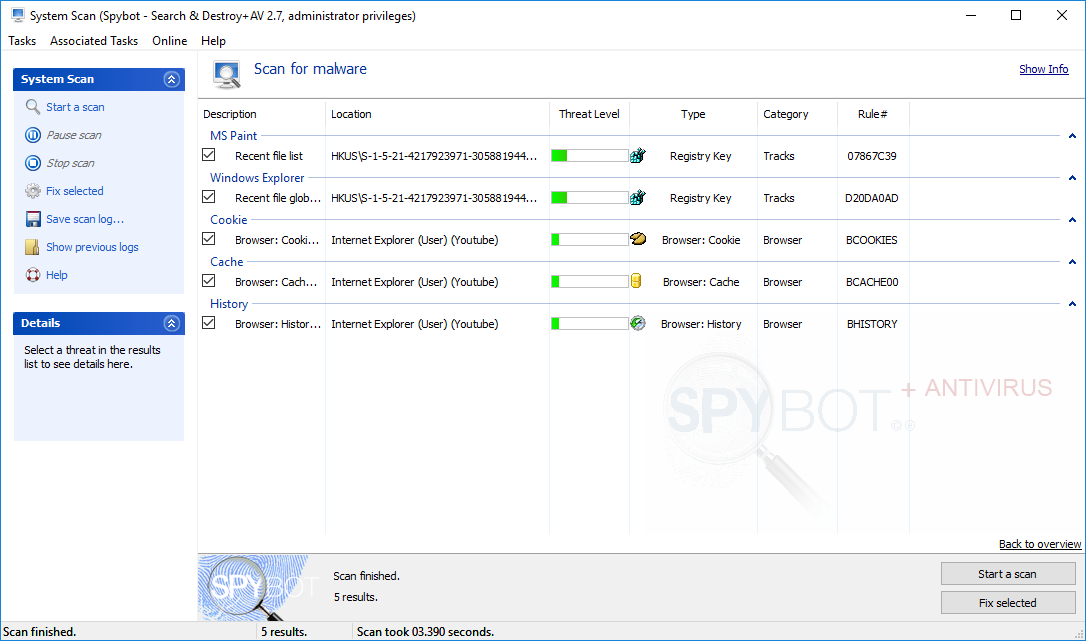The height and width of the screenshot is (641, 1086).
Task: Click the BCOOKIES rule cell
Action: (x=872, y=240)
